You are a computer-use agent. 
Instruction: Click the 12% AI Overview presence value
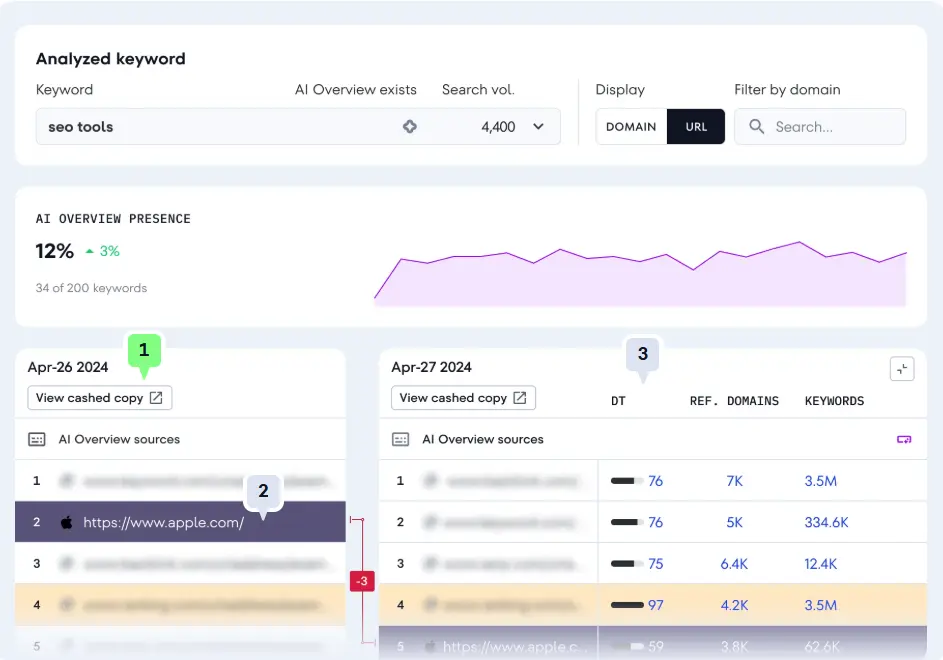[x=55, y=251]
